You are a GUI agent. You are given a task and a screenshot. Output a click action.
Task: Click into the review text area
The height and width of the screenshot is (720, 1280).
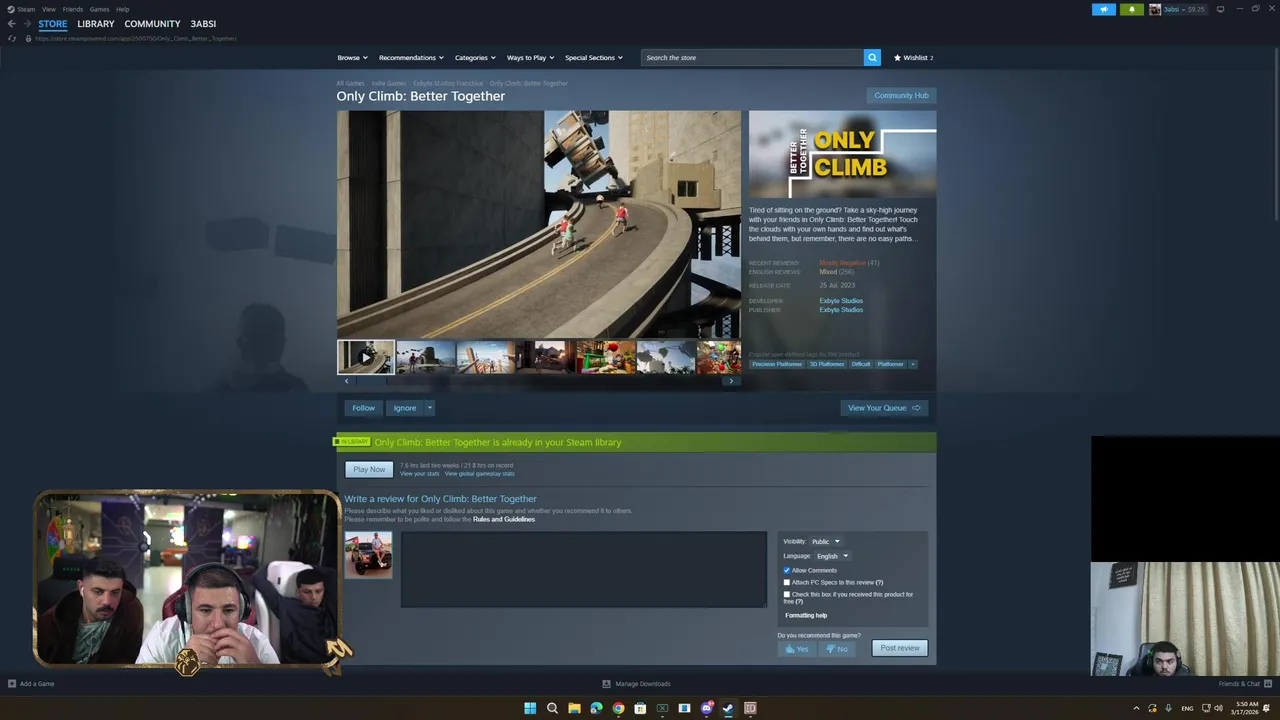tap(584, 569)
